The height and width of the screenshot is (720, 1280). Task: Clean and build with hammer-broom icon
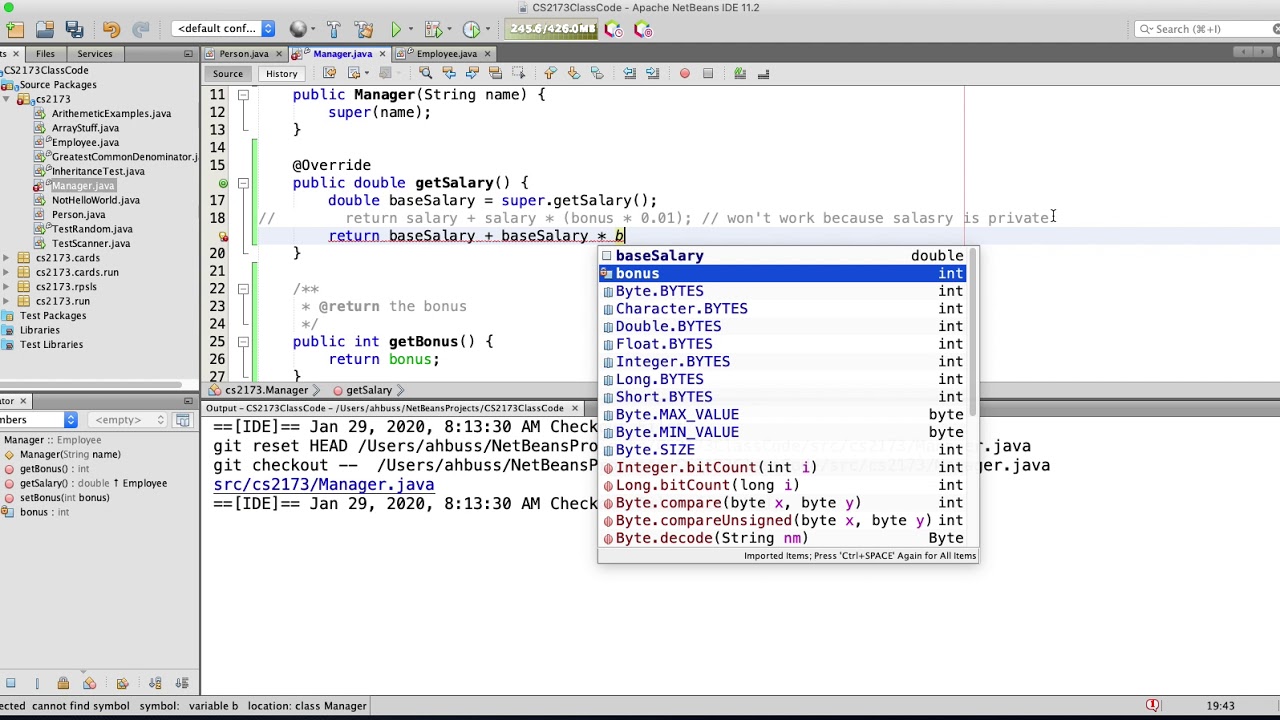click(x=364, y=29)
